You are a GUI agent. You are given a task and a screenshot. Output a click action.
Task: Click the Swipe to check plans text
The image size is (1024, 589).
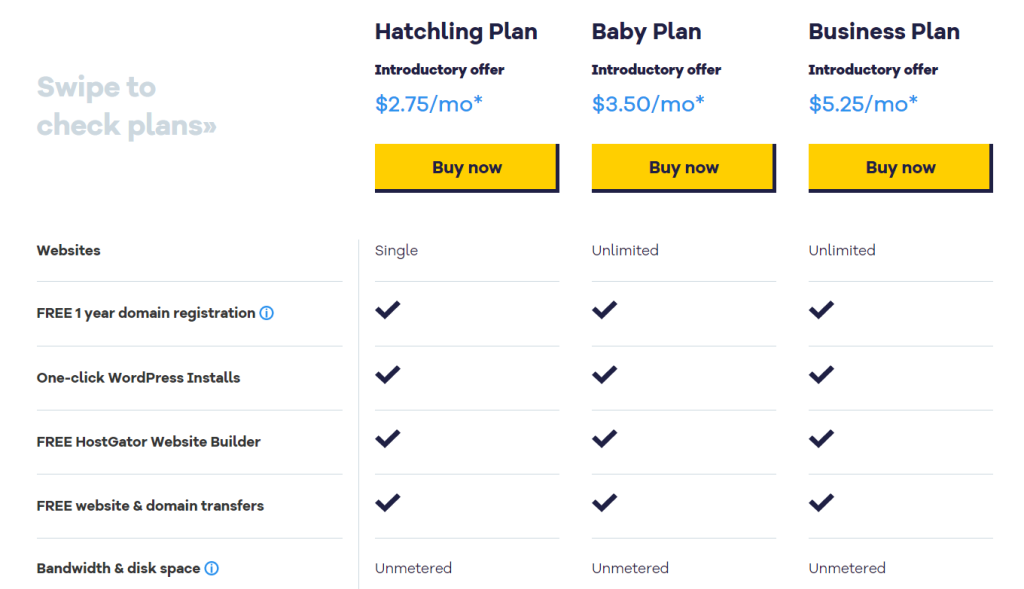126,106
